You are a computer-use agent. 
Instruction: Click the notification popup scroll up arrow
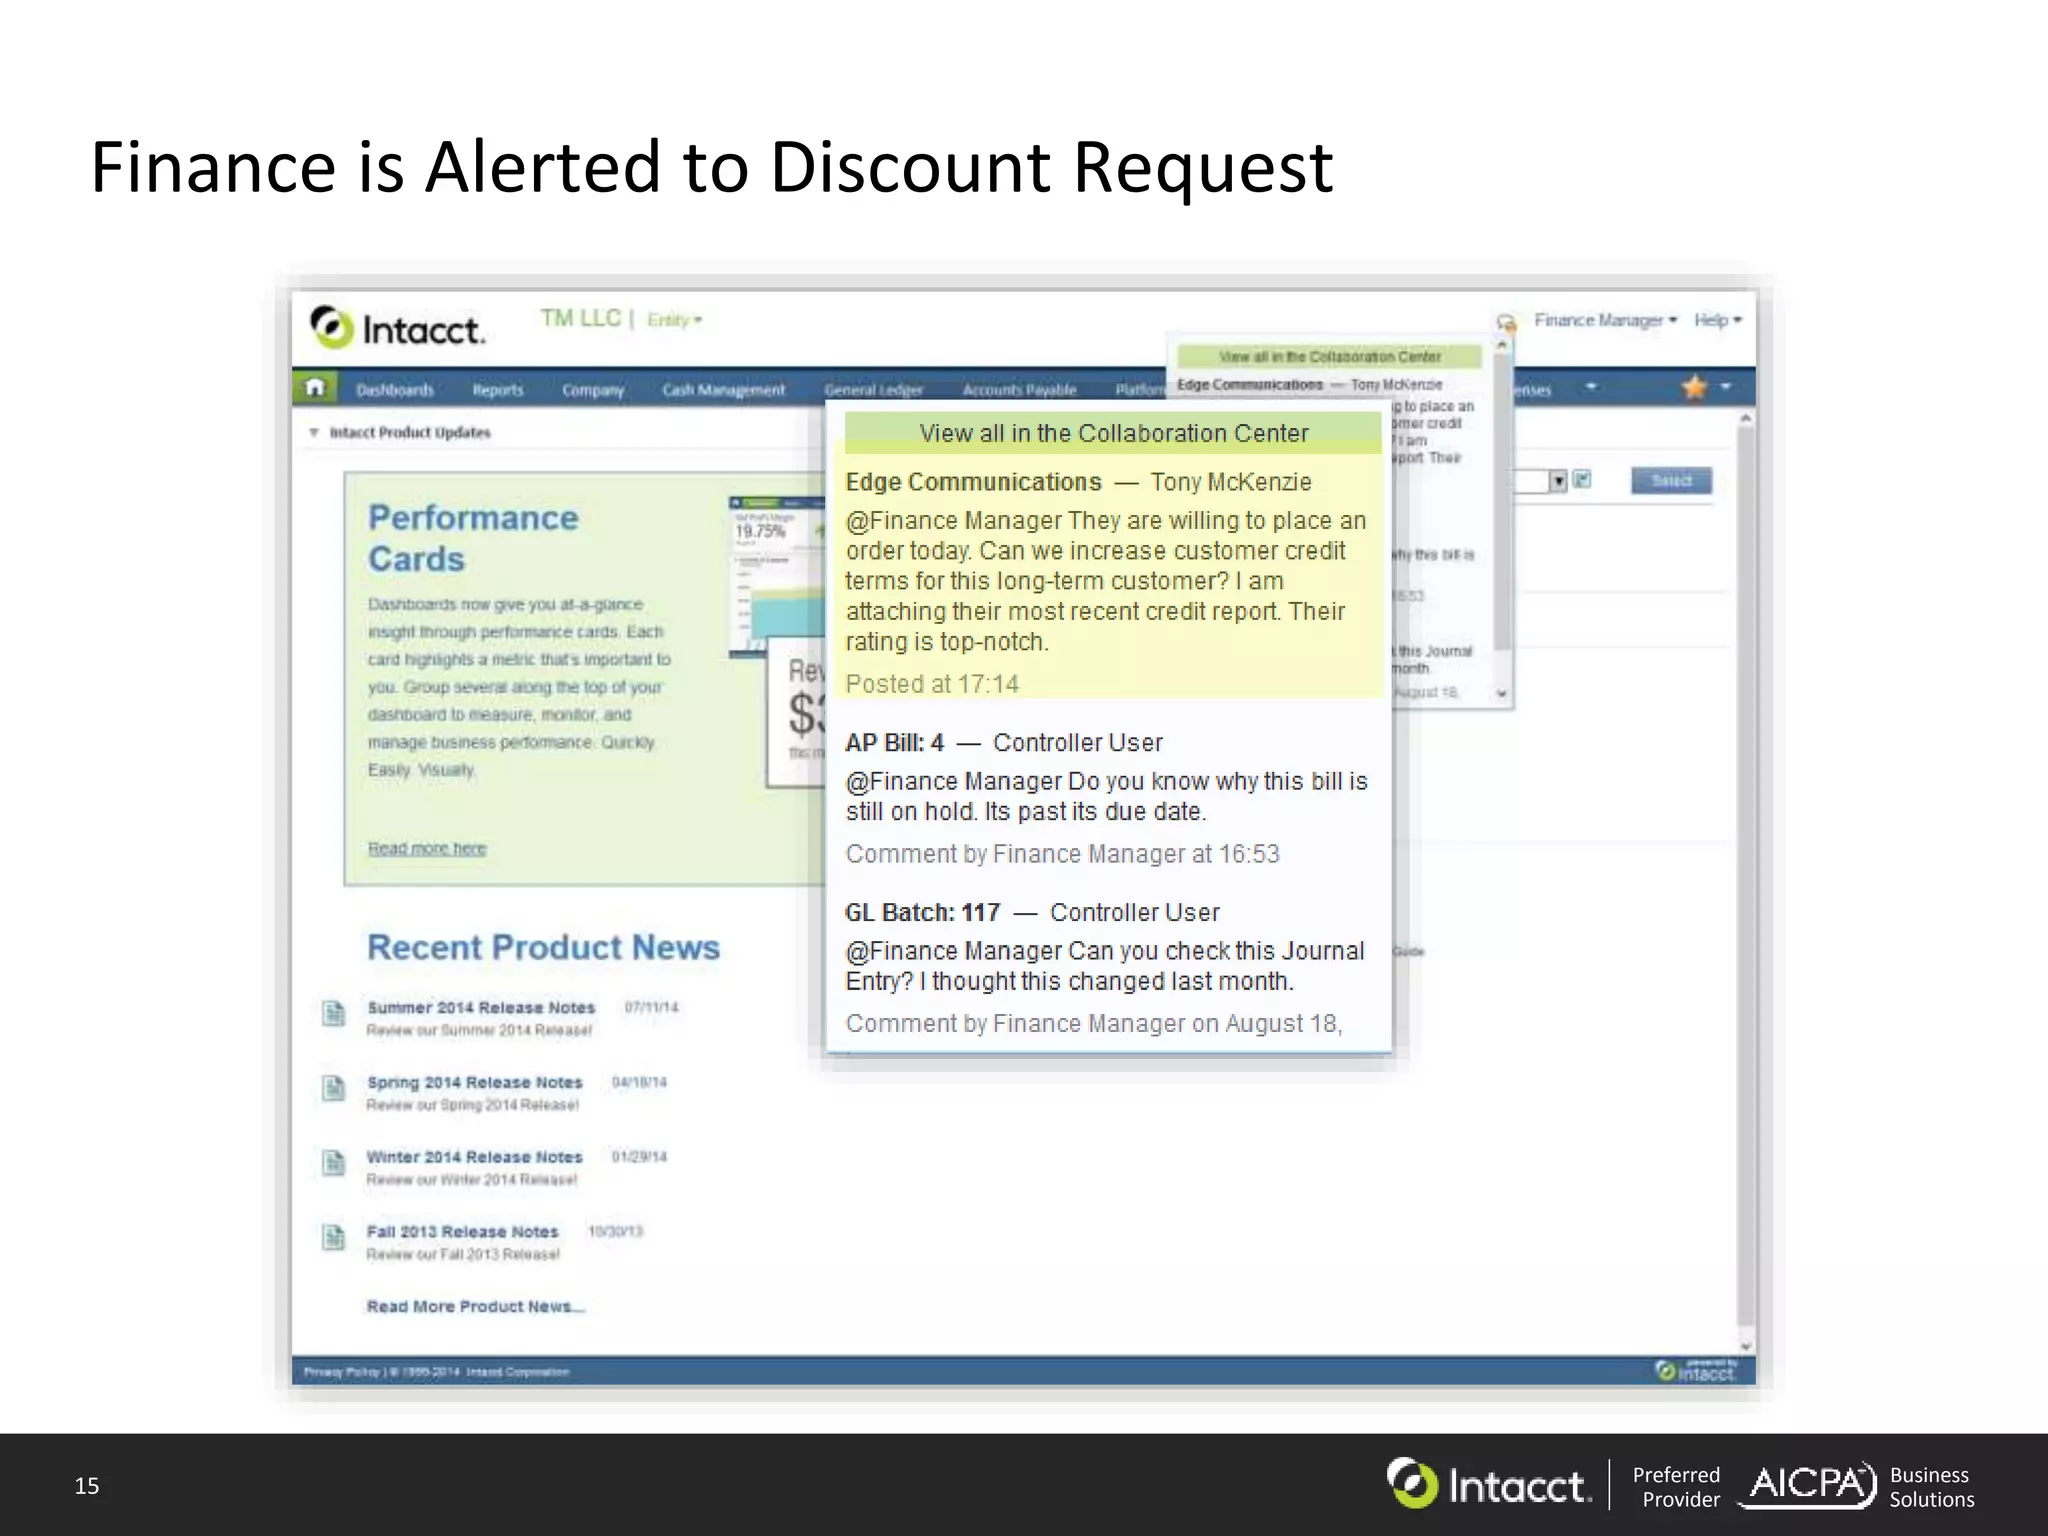pos(1501,345)
